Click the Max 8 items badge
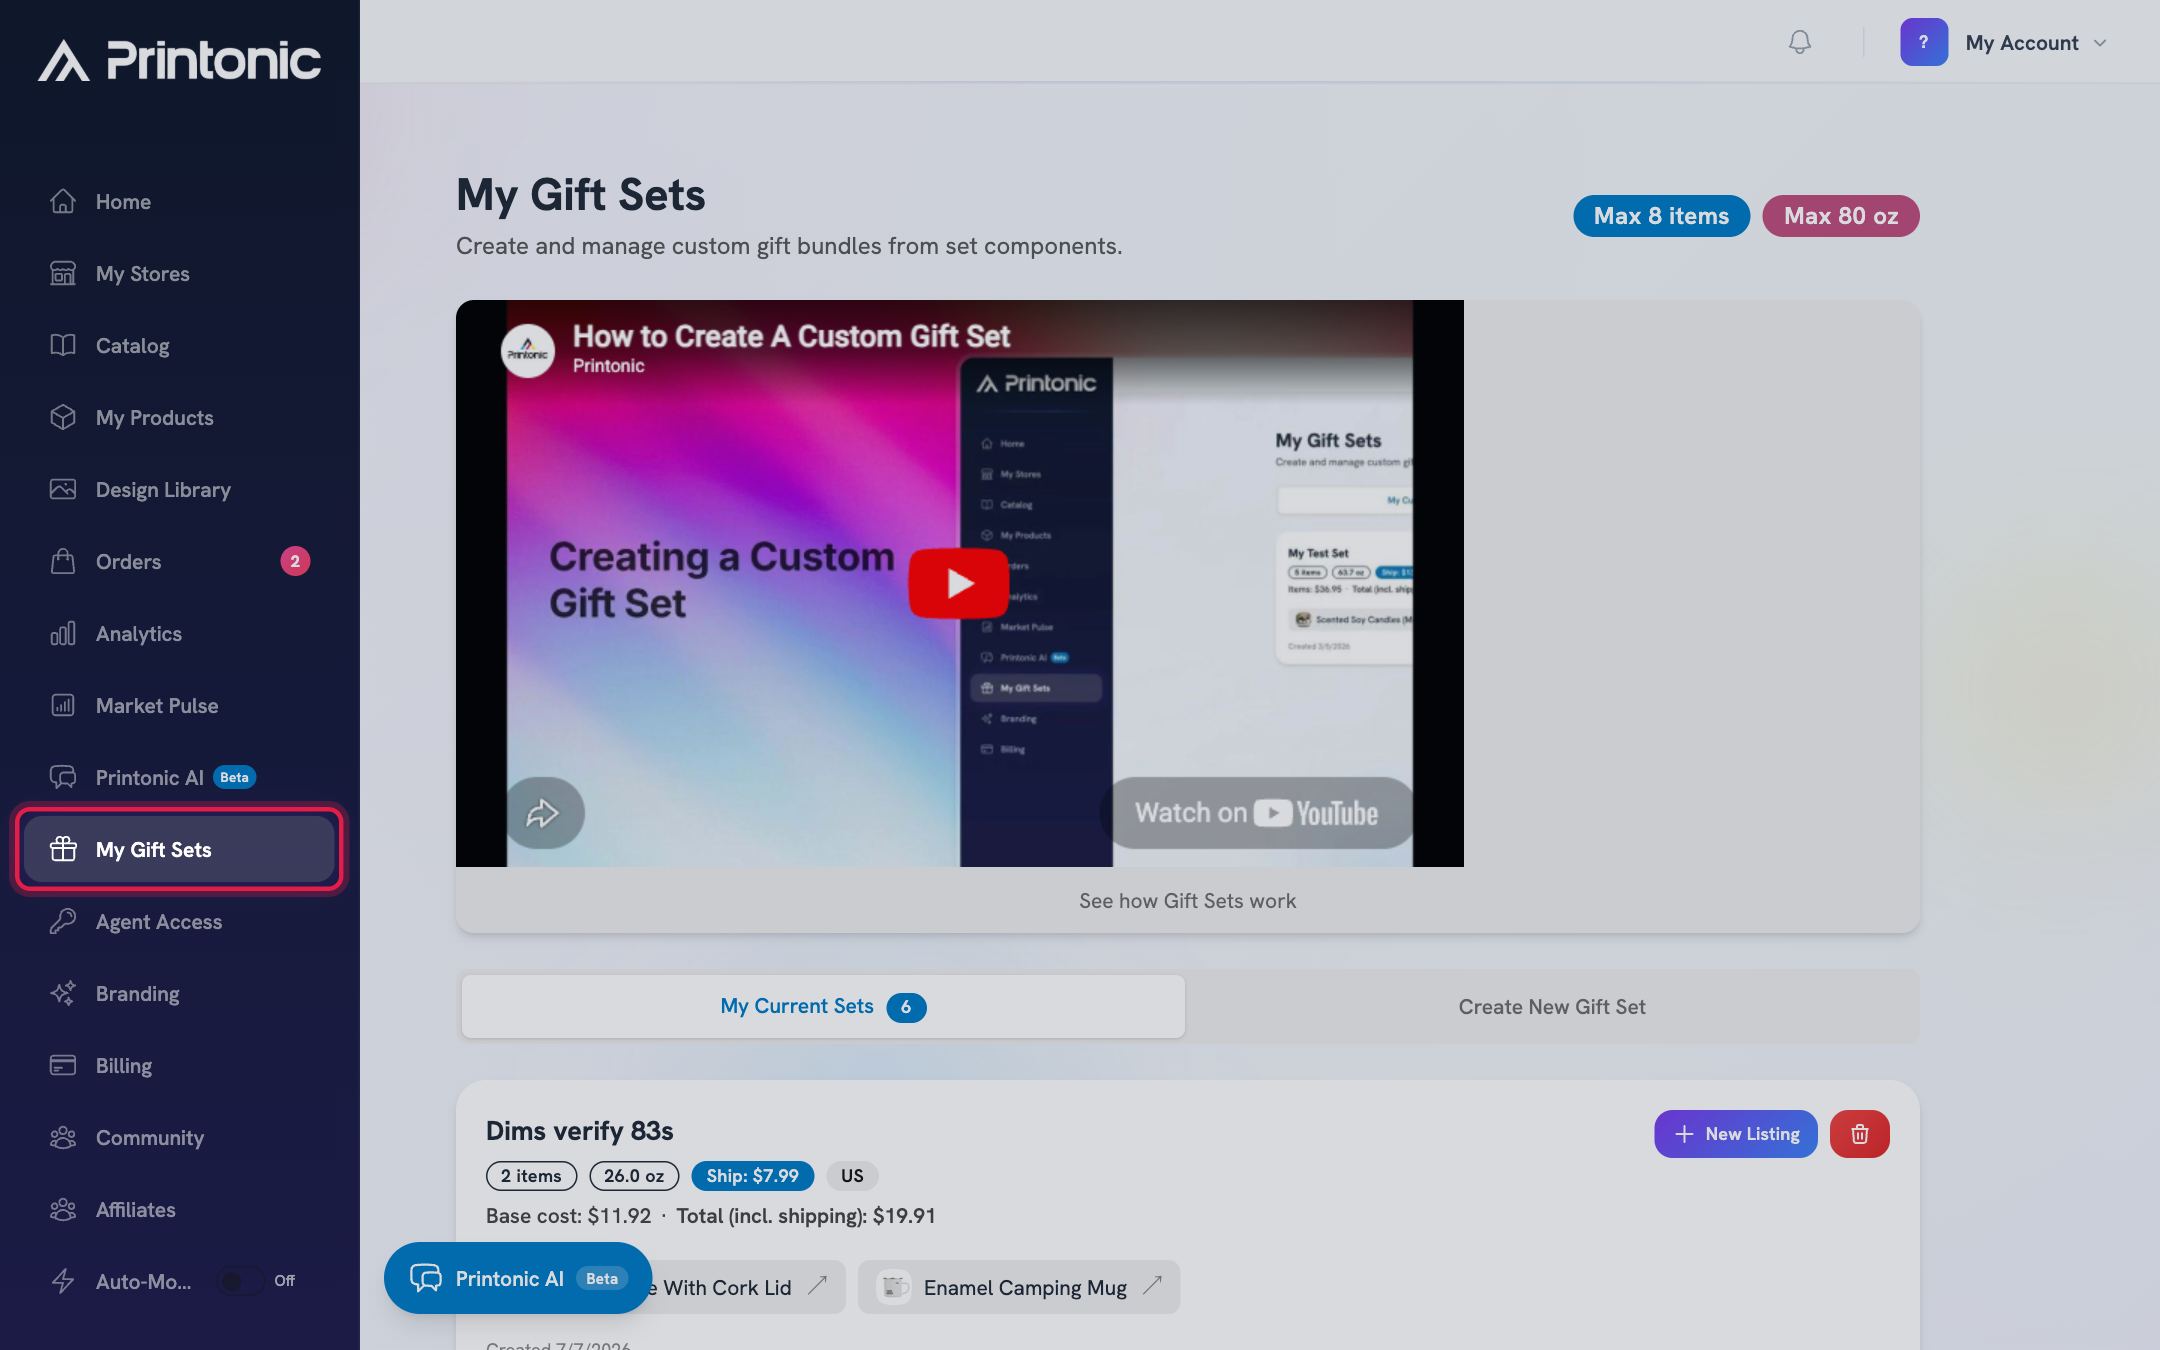 1661,216
